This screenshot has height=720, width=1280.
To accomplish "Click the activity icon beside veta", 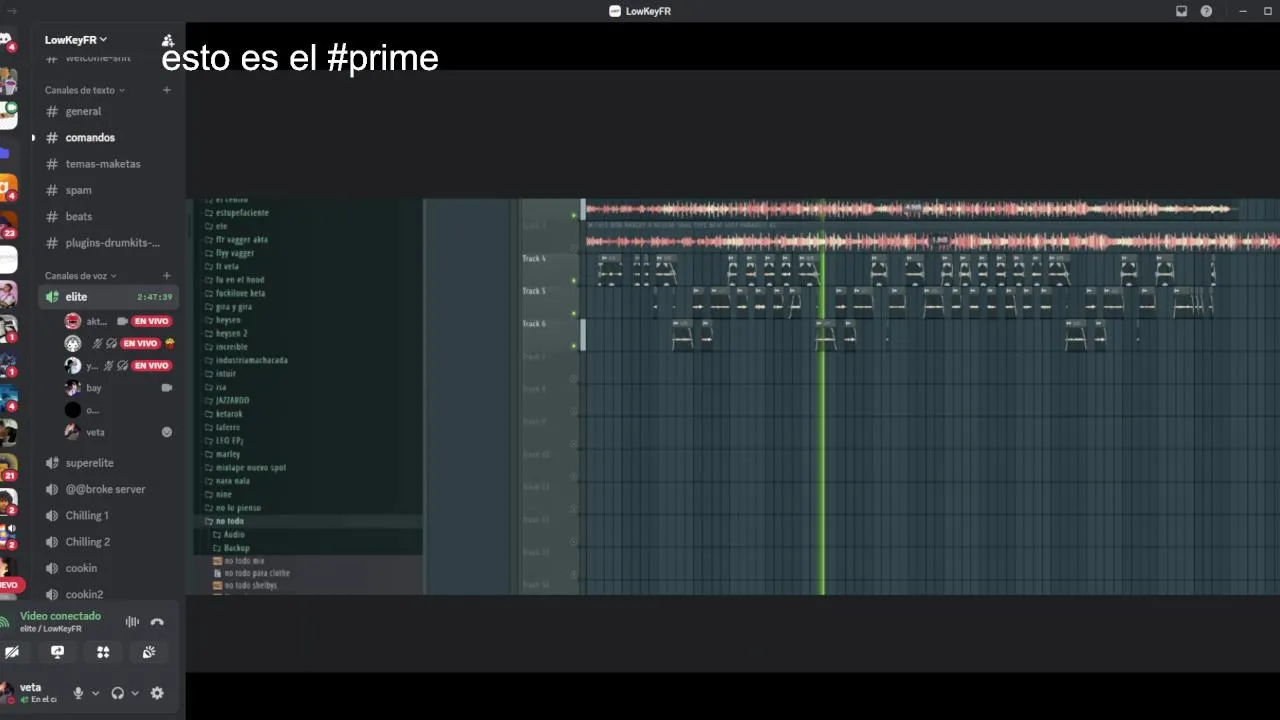I will (x=167, y=432).
